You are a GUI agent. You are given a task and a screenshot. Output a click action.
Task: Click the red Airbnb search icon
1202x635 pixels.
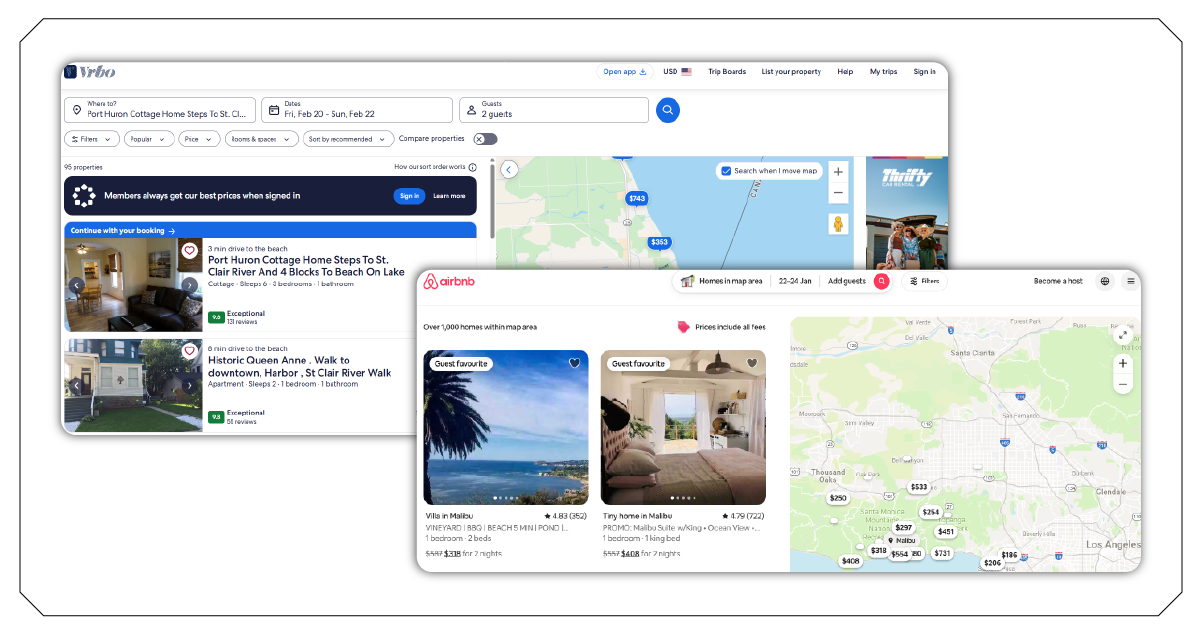coord(881,281)
